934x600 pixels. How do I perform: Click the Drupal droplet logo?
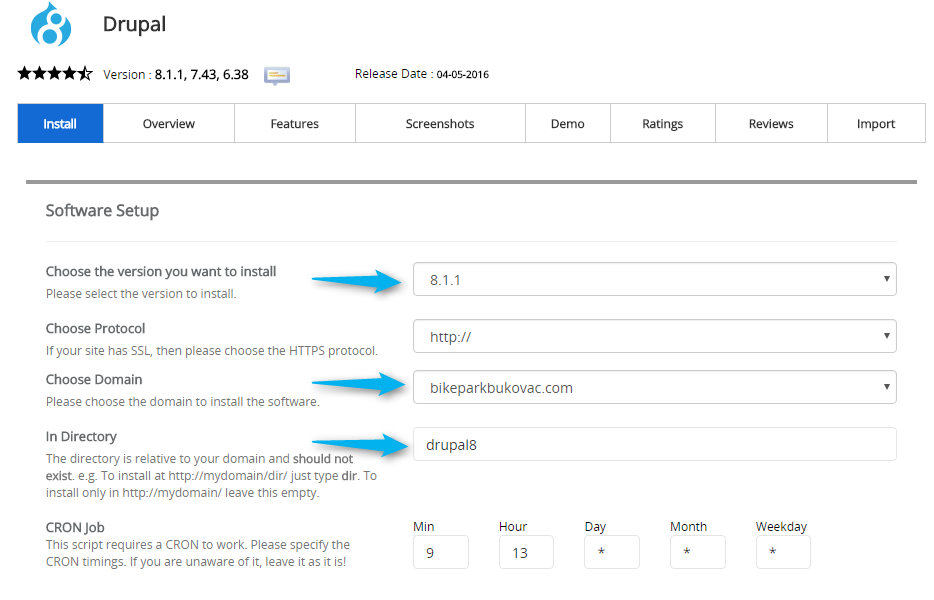[51, 24]
